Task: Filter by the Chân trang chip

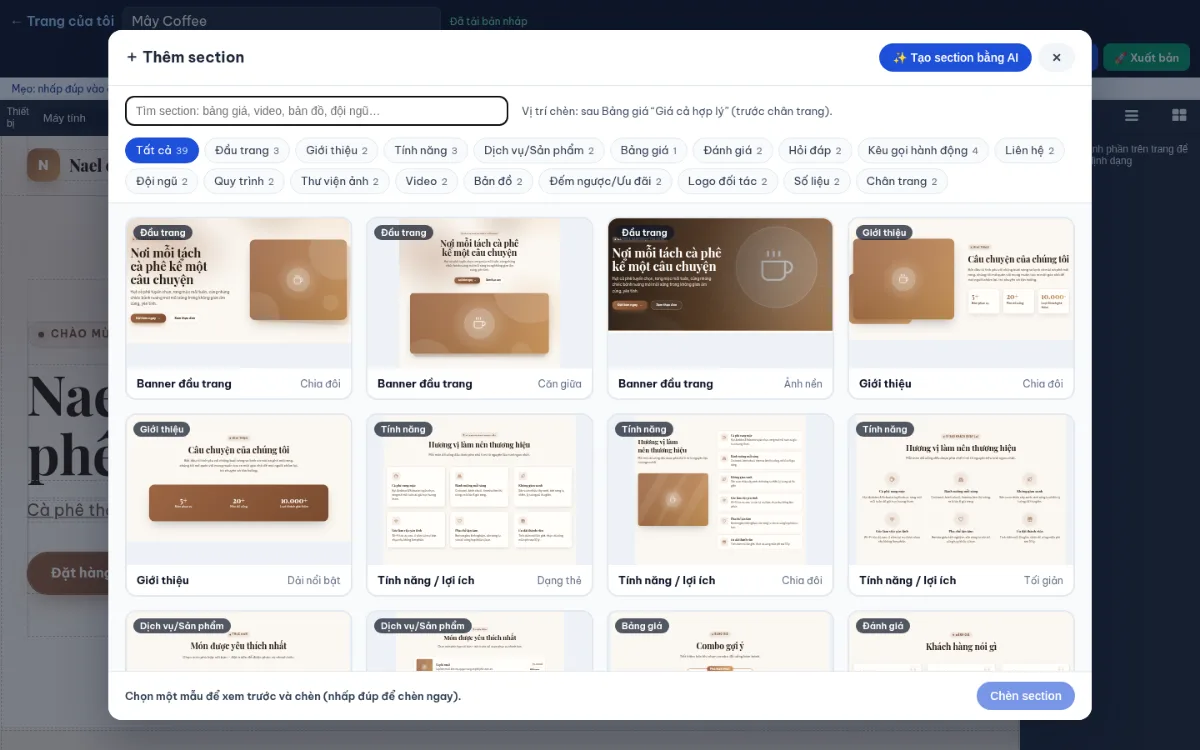Action: [901, 182]
